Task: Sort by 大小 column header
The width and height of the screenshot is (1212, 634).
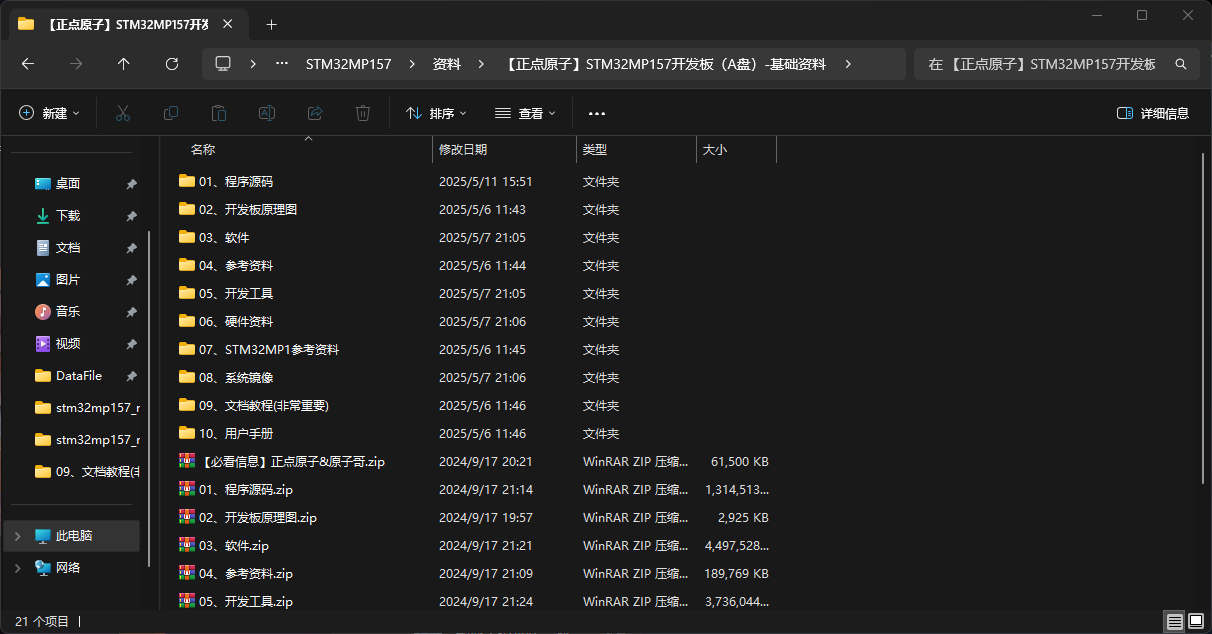Action: click(x=715, y=150)
